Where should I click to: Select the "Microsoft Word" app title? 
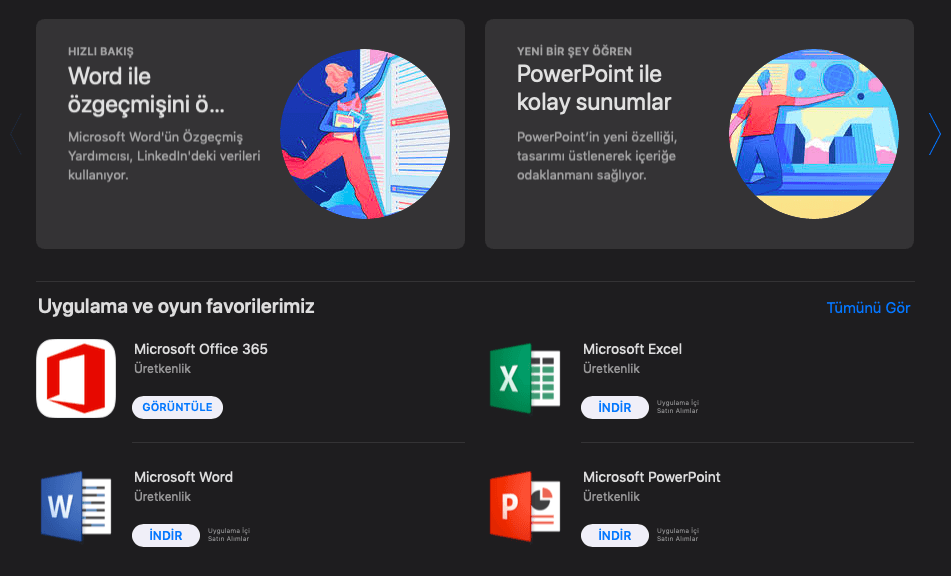click(x=183, y=477)
